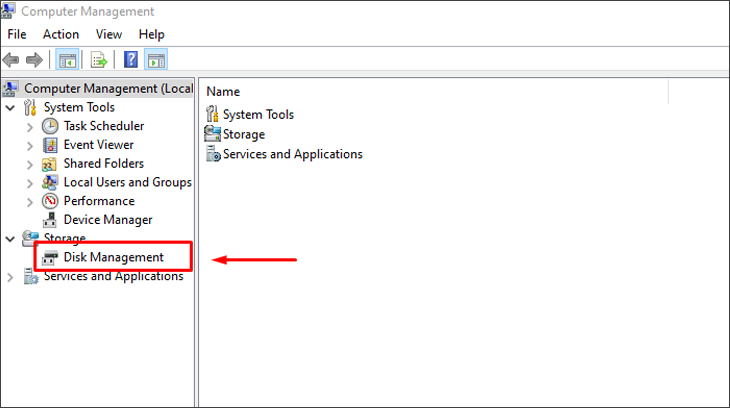Click the System Tools wrench icon in the tree

30,108
